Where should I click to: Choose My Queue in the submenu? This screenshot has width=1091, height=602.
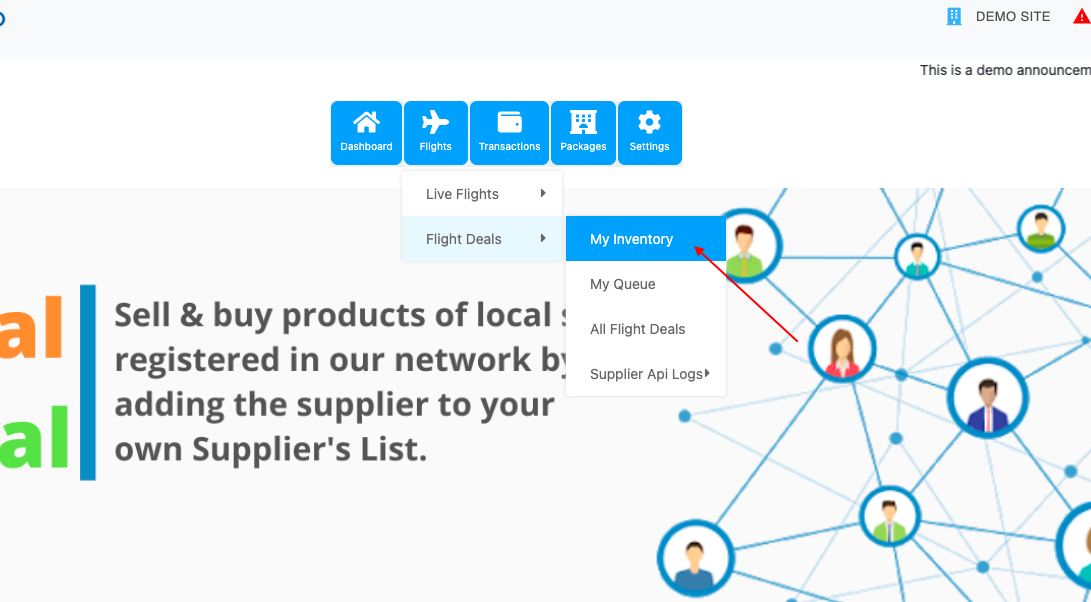point(622,284)
